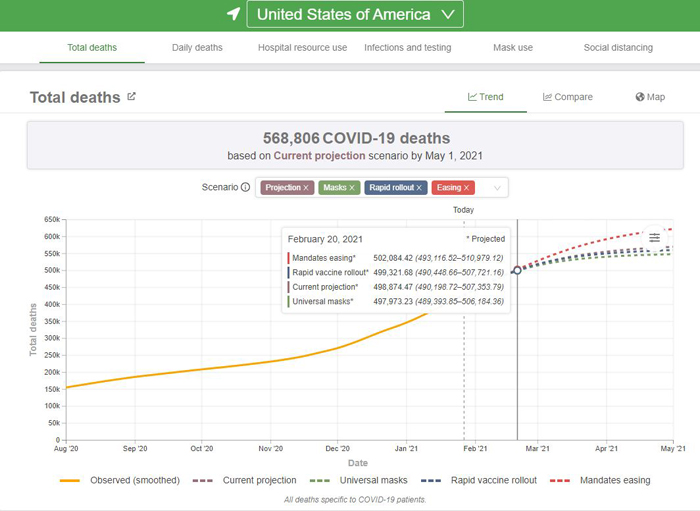Open the Map view
Image resolution: width=700 pixels, height=511 pixels.
point(650,97)
